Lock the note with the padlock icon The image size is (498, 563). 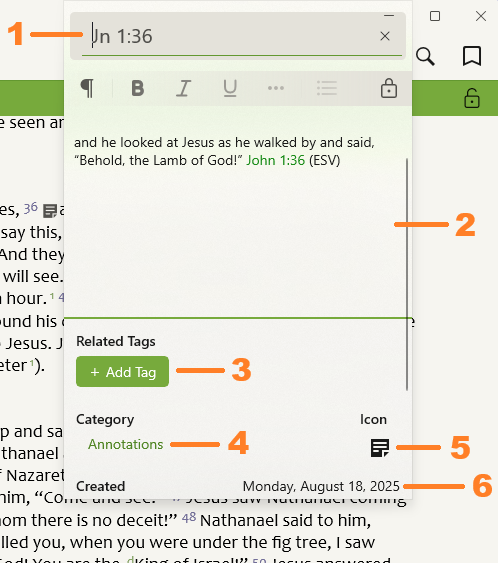coord(389,88)
